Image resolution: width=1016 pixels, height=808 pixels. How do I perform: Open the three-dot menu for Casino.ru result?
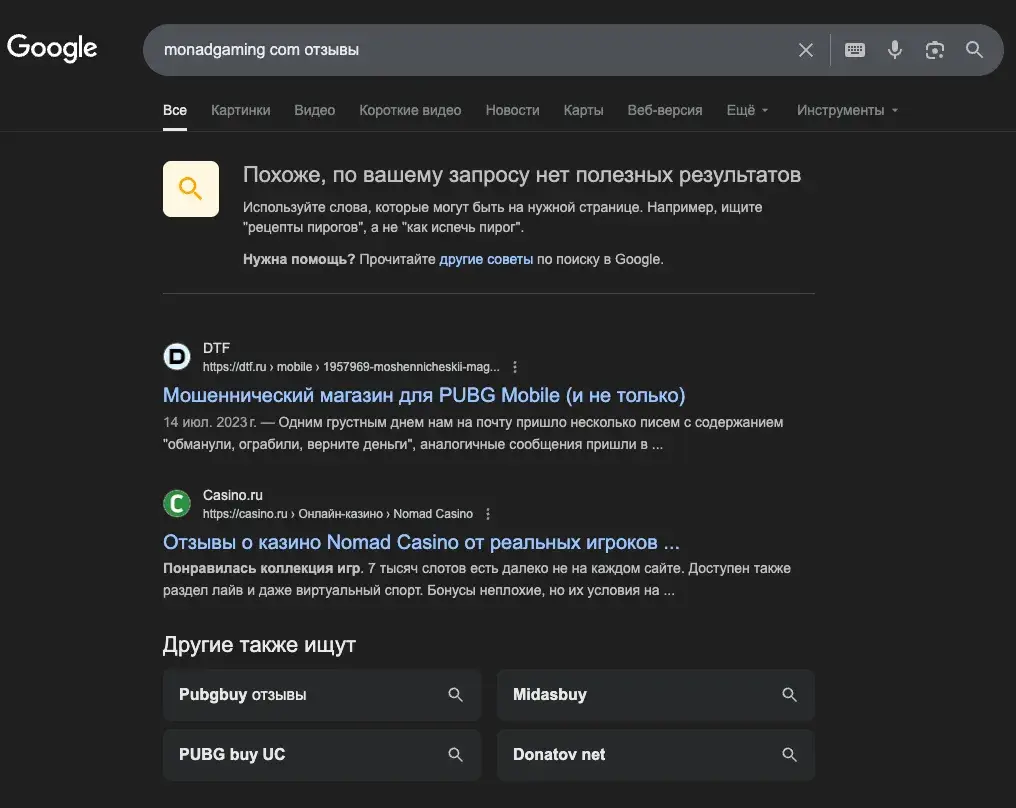(488, 514)
